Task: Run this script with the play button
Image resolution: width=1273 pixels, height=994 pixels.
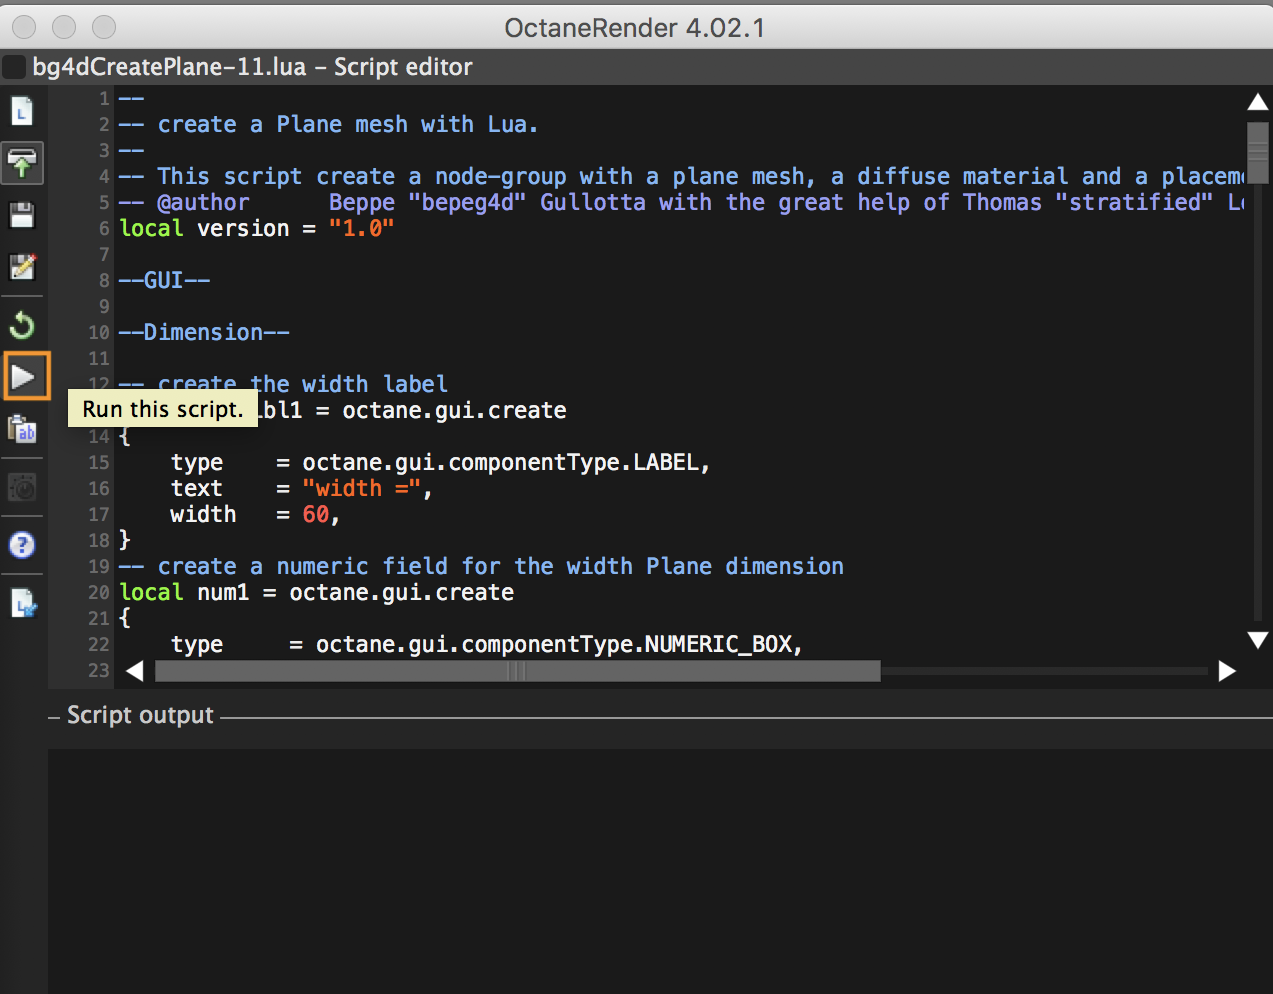Action: (24, 377)
